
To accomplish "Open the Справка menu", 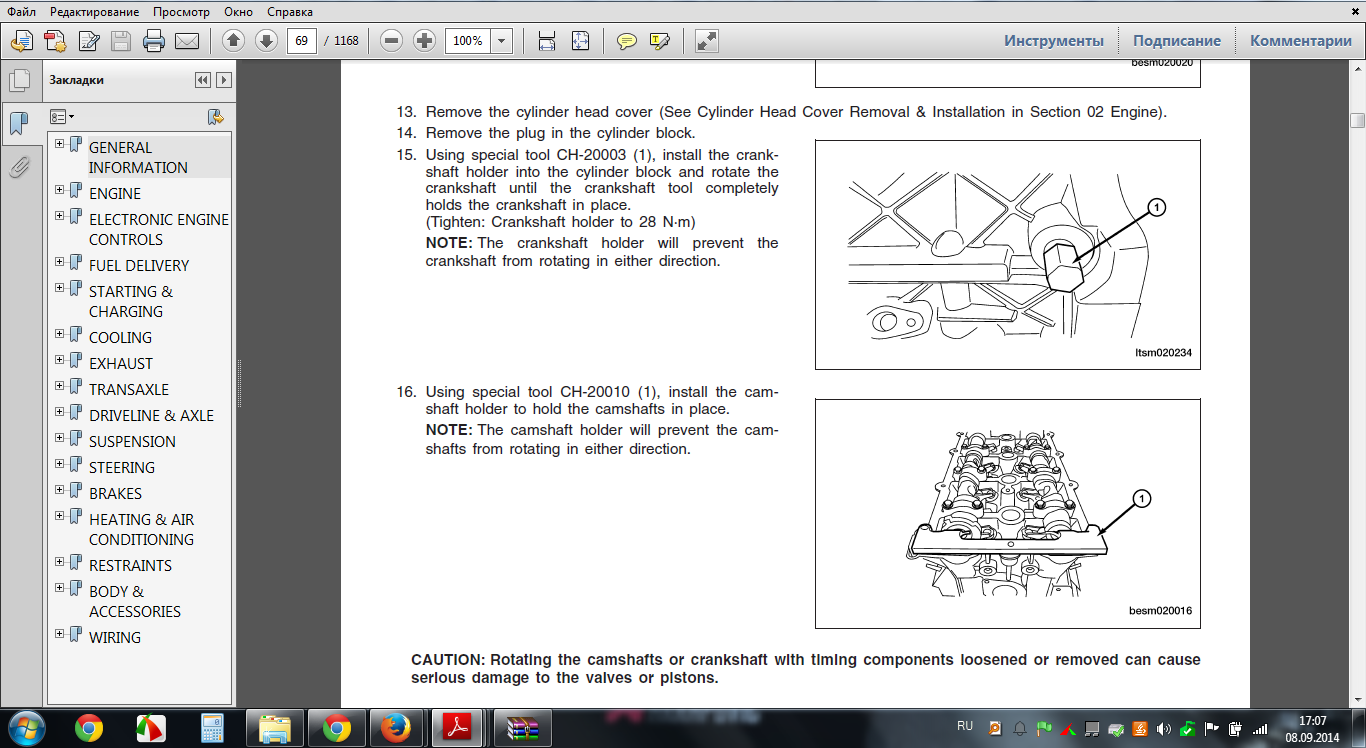I will 290,12.
